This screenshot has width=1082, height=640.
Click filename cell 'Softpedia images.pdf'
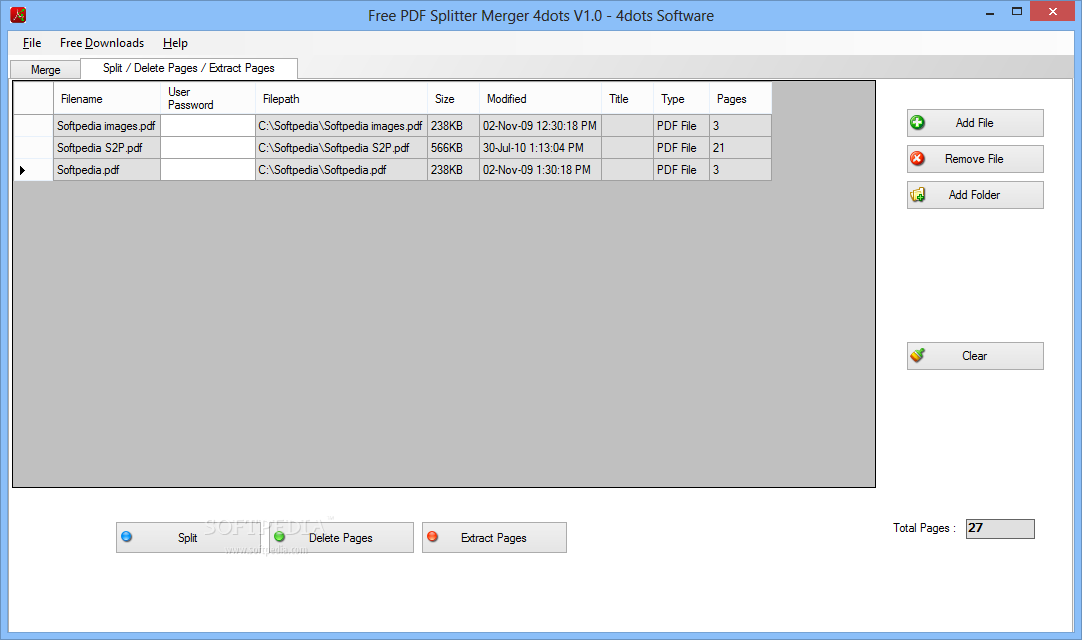pyautogui.click(x=107, y=126)
